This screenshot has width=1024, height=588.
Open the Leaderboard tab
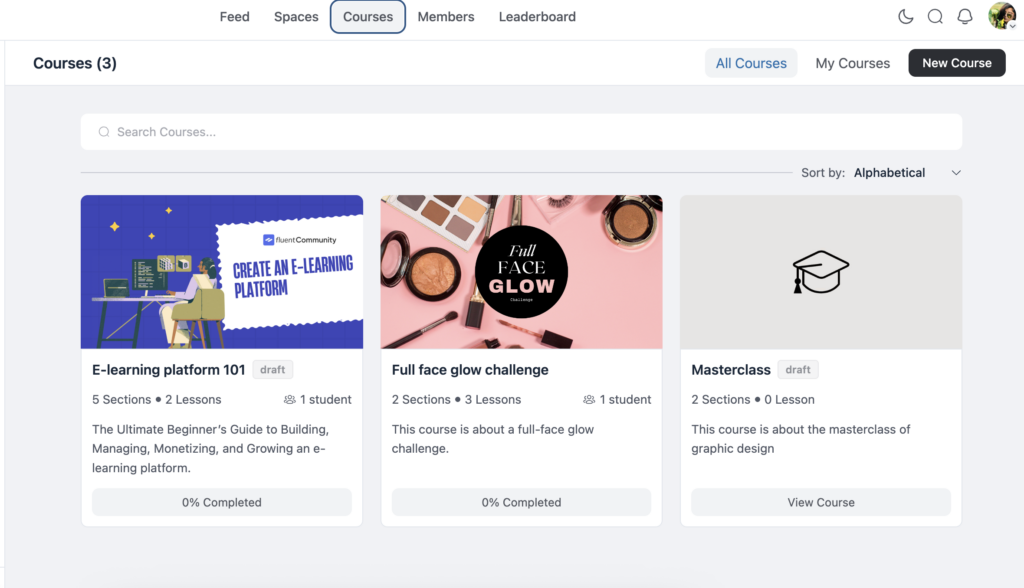537,16
